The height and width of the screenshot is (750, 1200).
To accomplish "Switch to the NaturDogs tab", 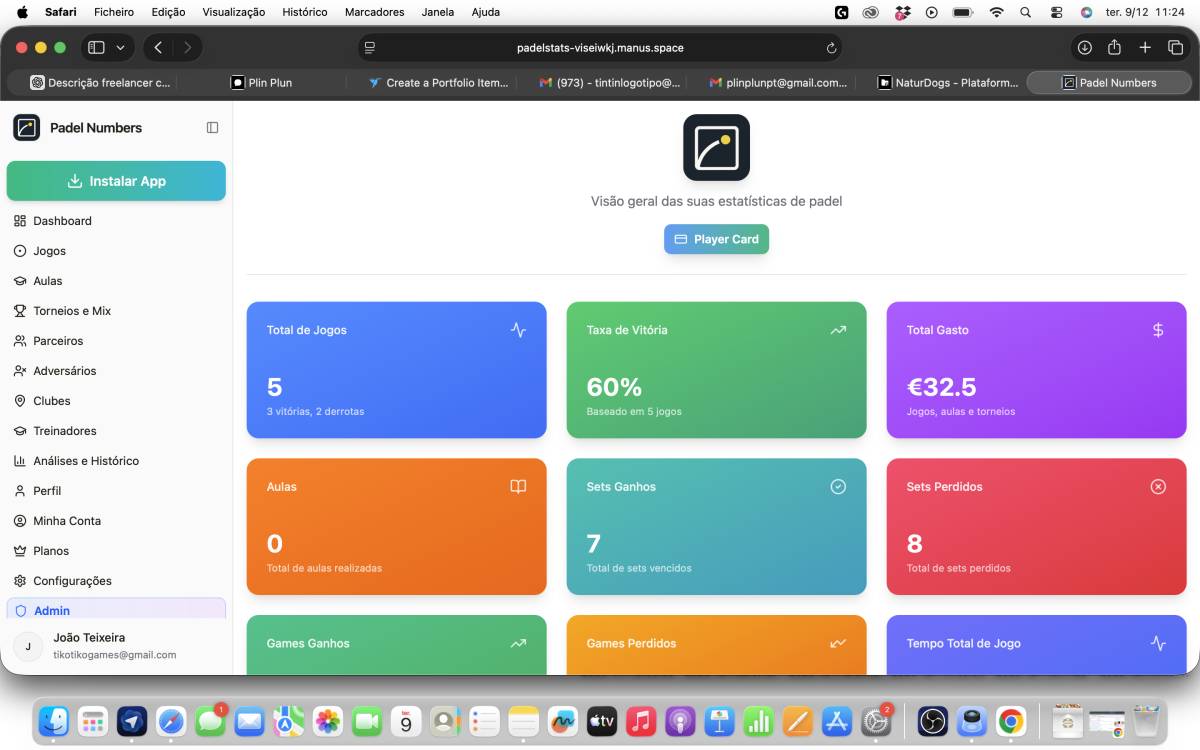I will tap(948, 83).
